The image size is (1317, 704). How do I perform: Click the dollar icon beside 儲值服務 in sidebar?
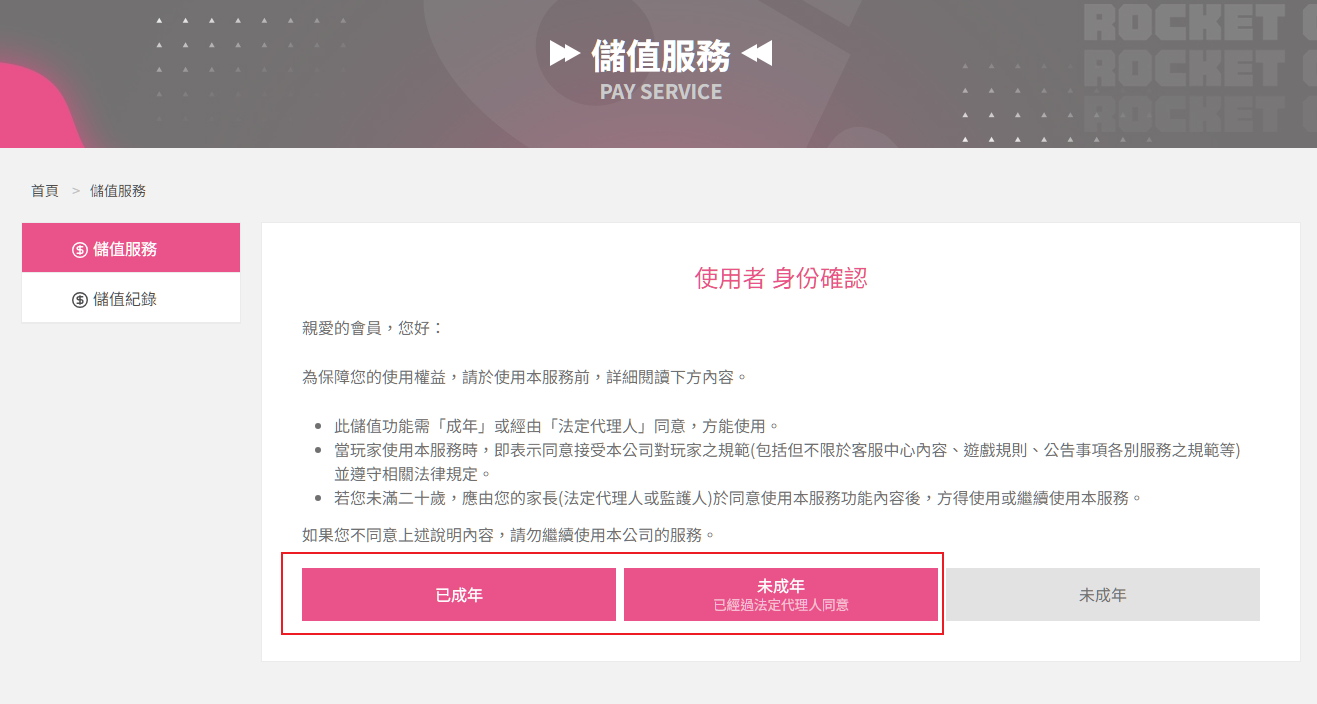coord(80,250)
